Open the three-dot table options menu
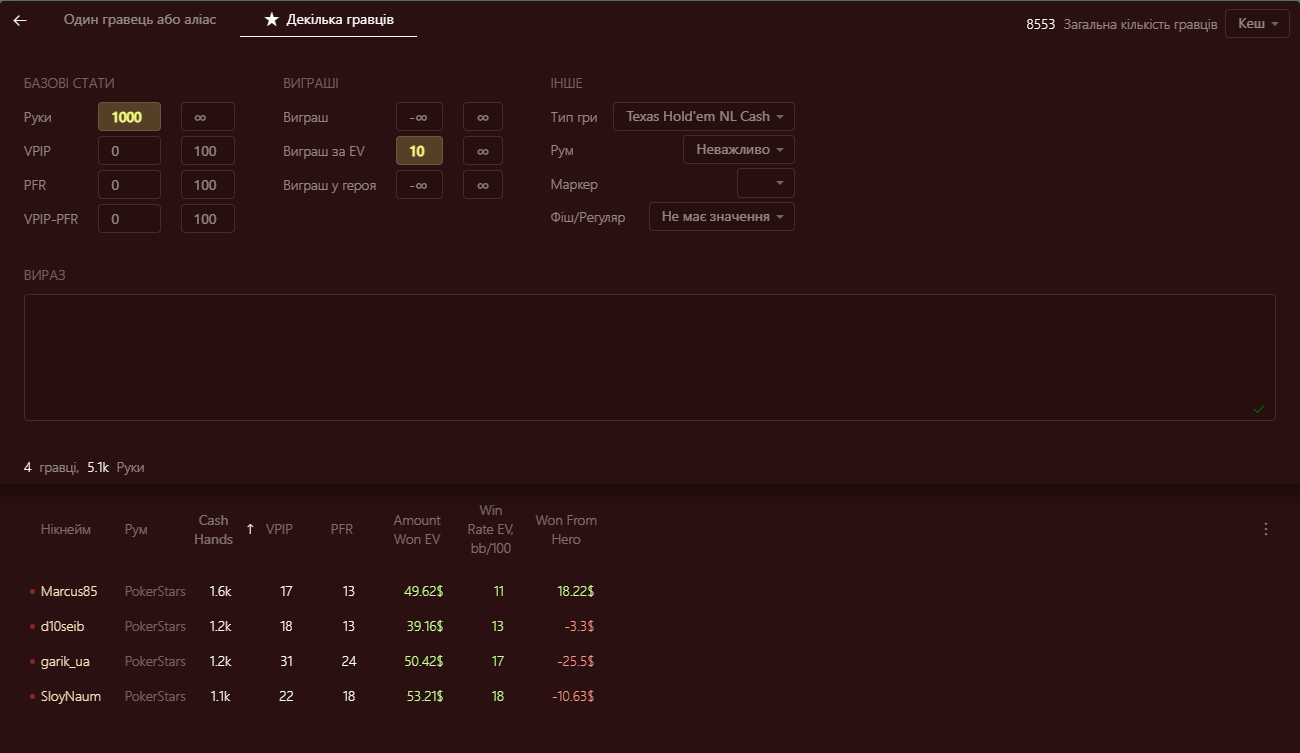The image size is (1300, 753). [1266, 529]
